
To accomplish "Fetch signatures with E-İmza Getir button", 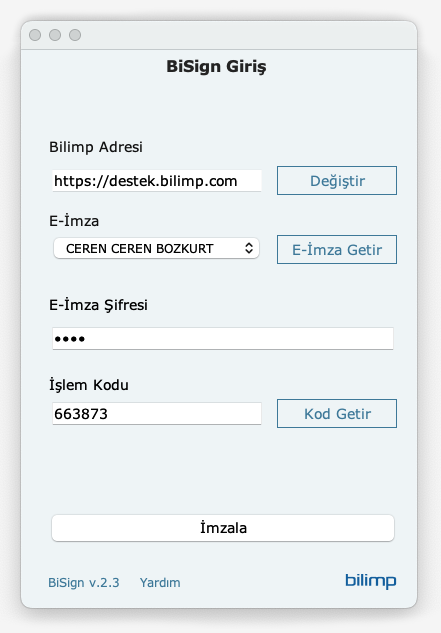I will [337, 249].
